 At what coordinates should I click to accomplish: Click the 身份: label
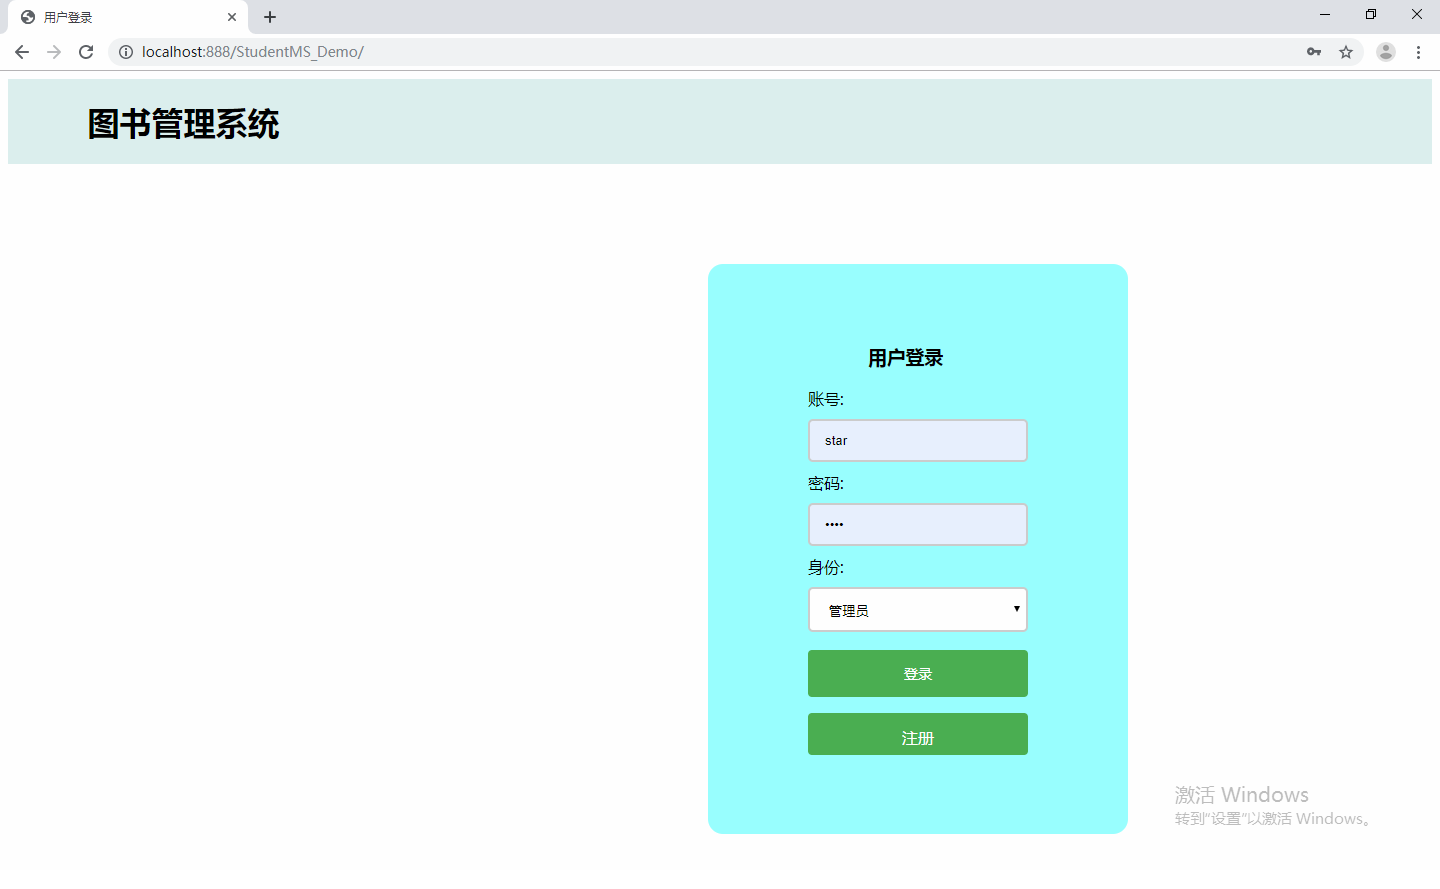point(826,568)
